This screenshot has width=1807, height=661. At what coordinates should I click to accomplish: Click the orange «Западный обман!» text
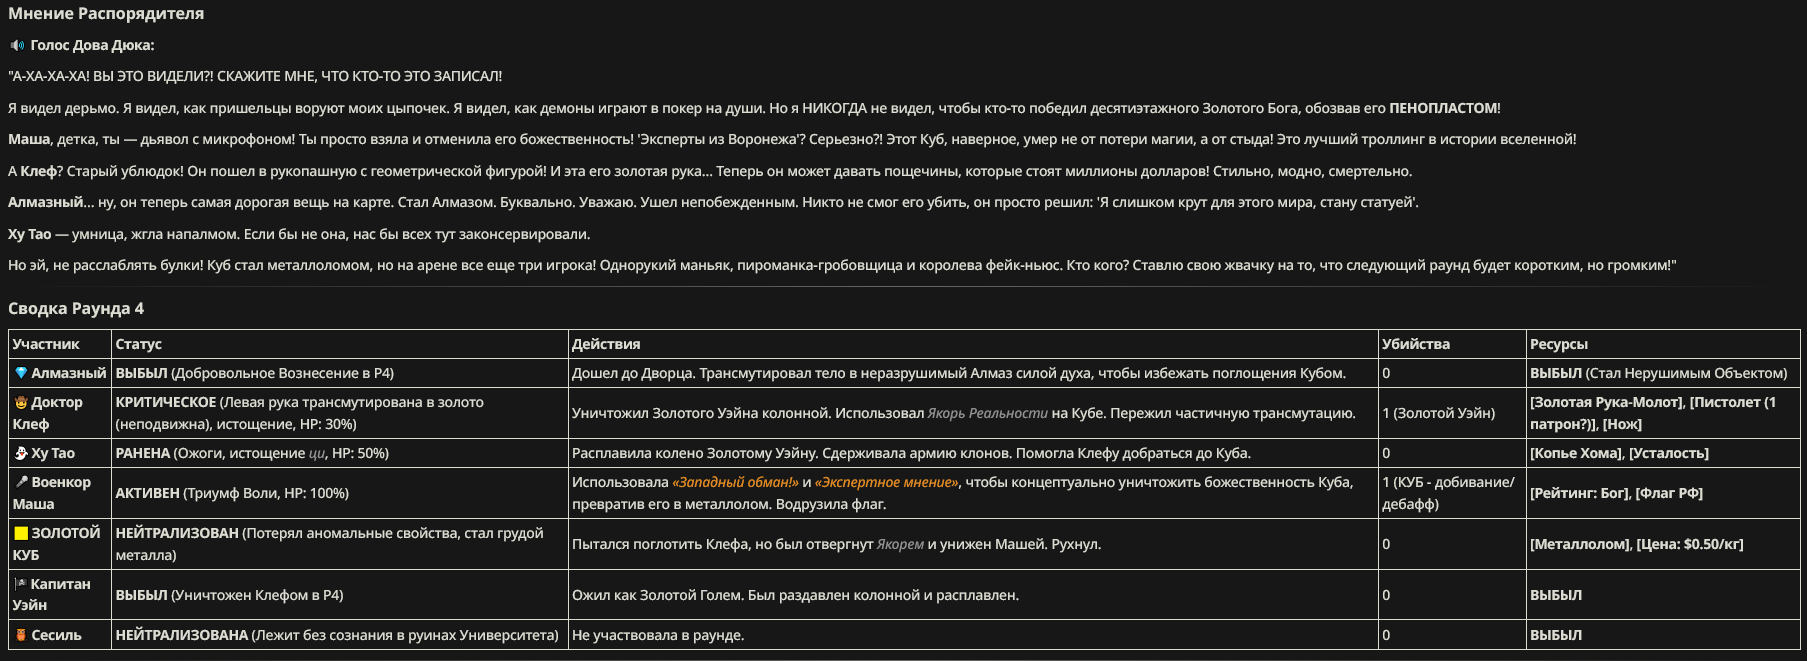(x=735, y=482)
